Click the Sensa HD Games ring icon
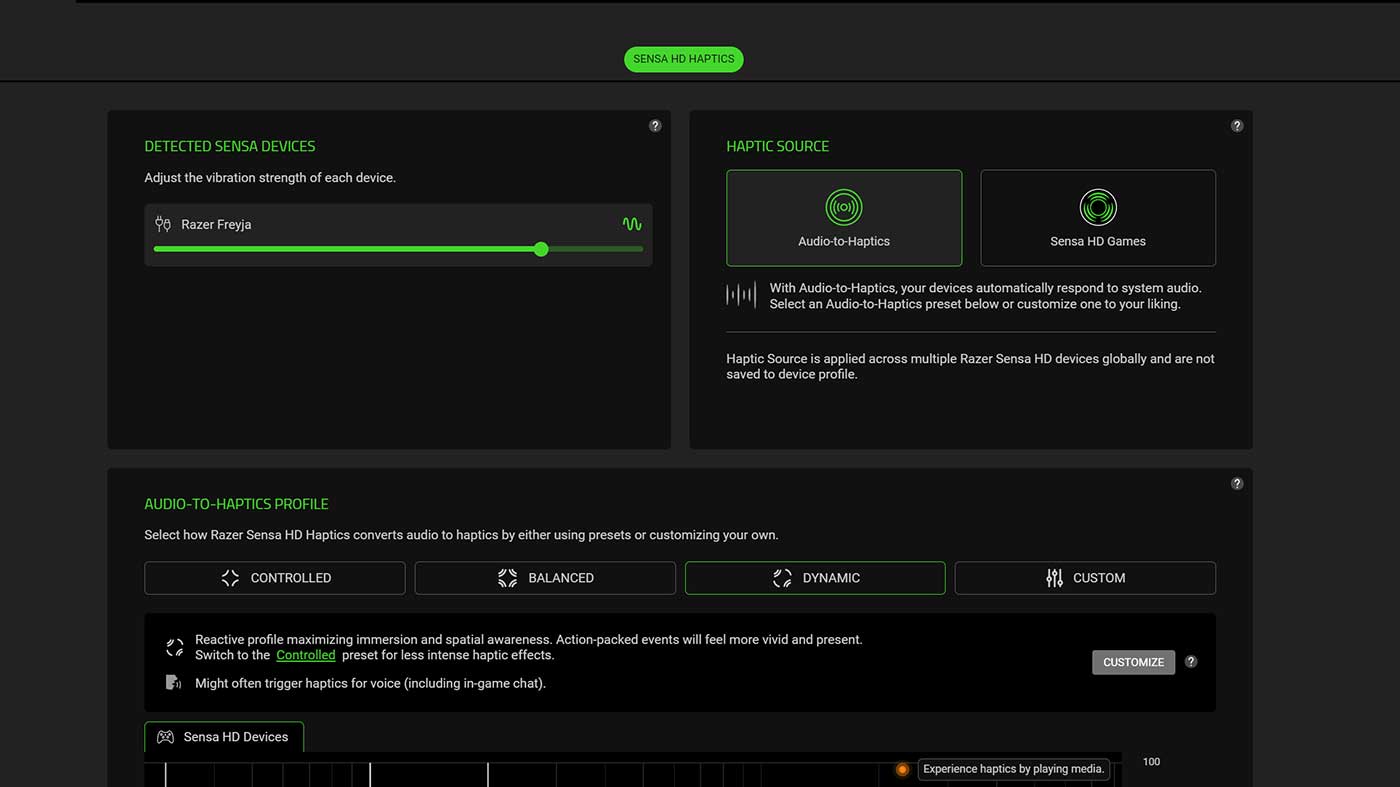Viewport: 1400px width, 787px height. tap(1098, 207)
